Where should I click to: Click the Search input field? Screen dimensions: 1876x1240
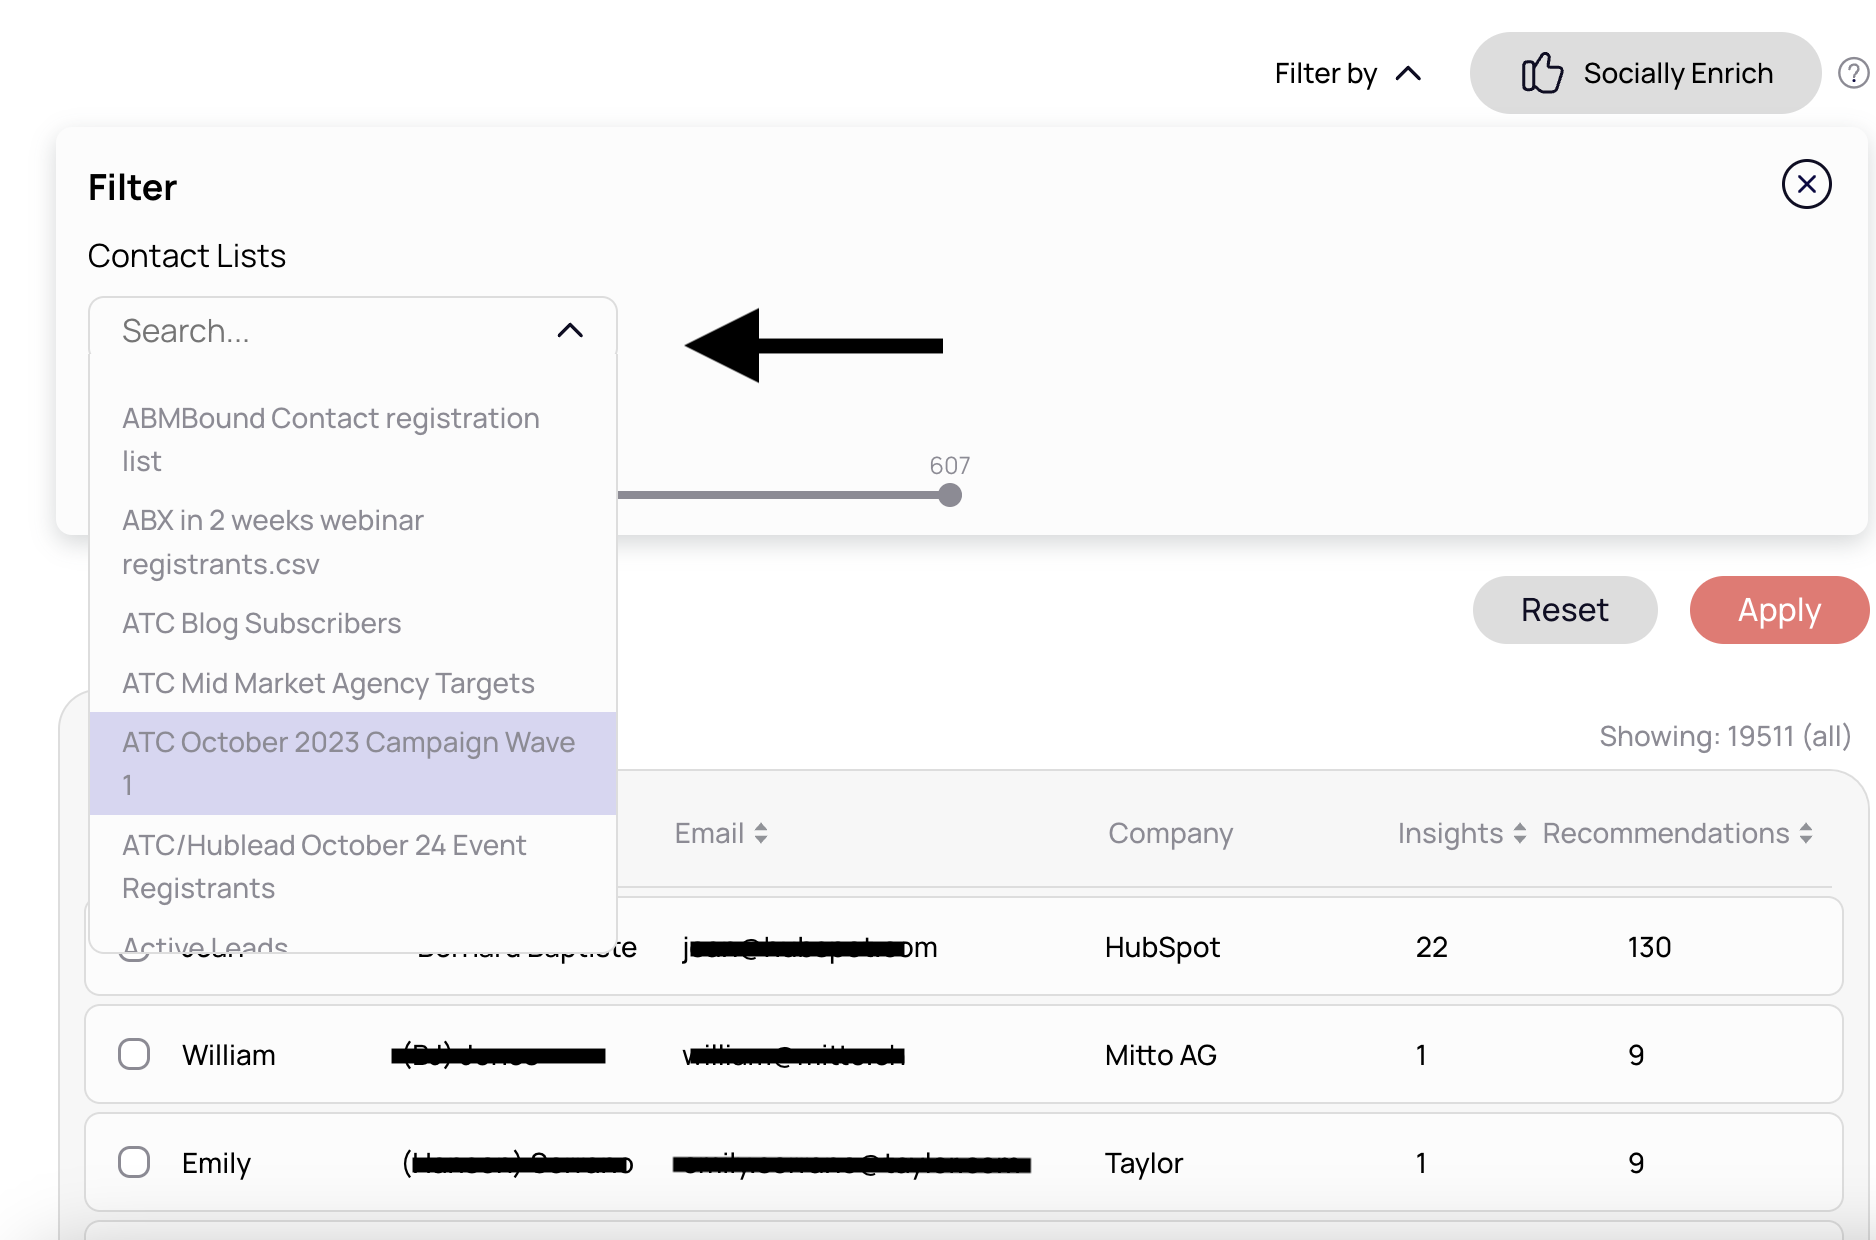click(300, 330)
